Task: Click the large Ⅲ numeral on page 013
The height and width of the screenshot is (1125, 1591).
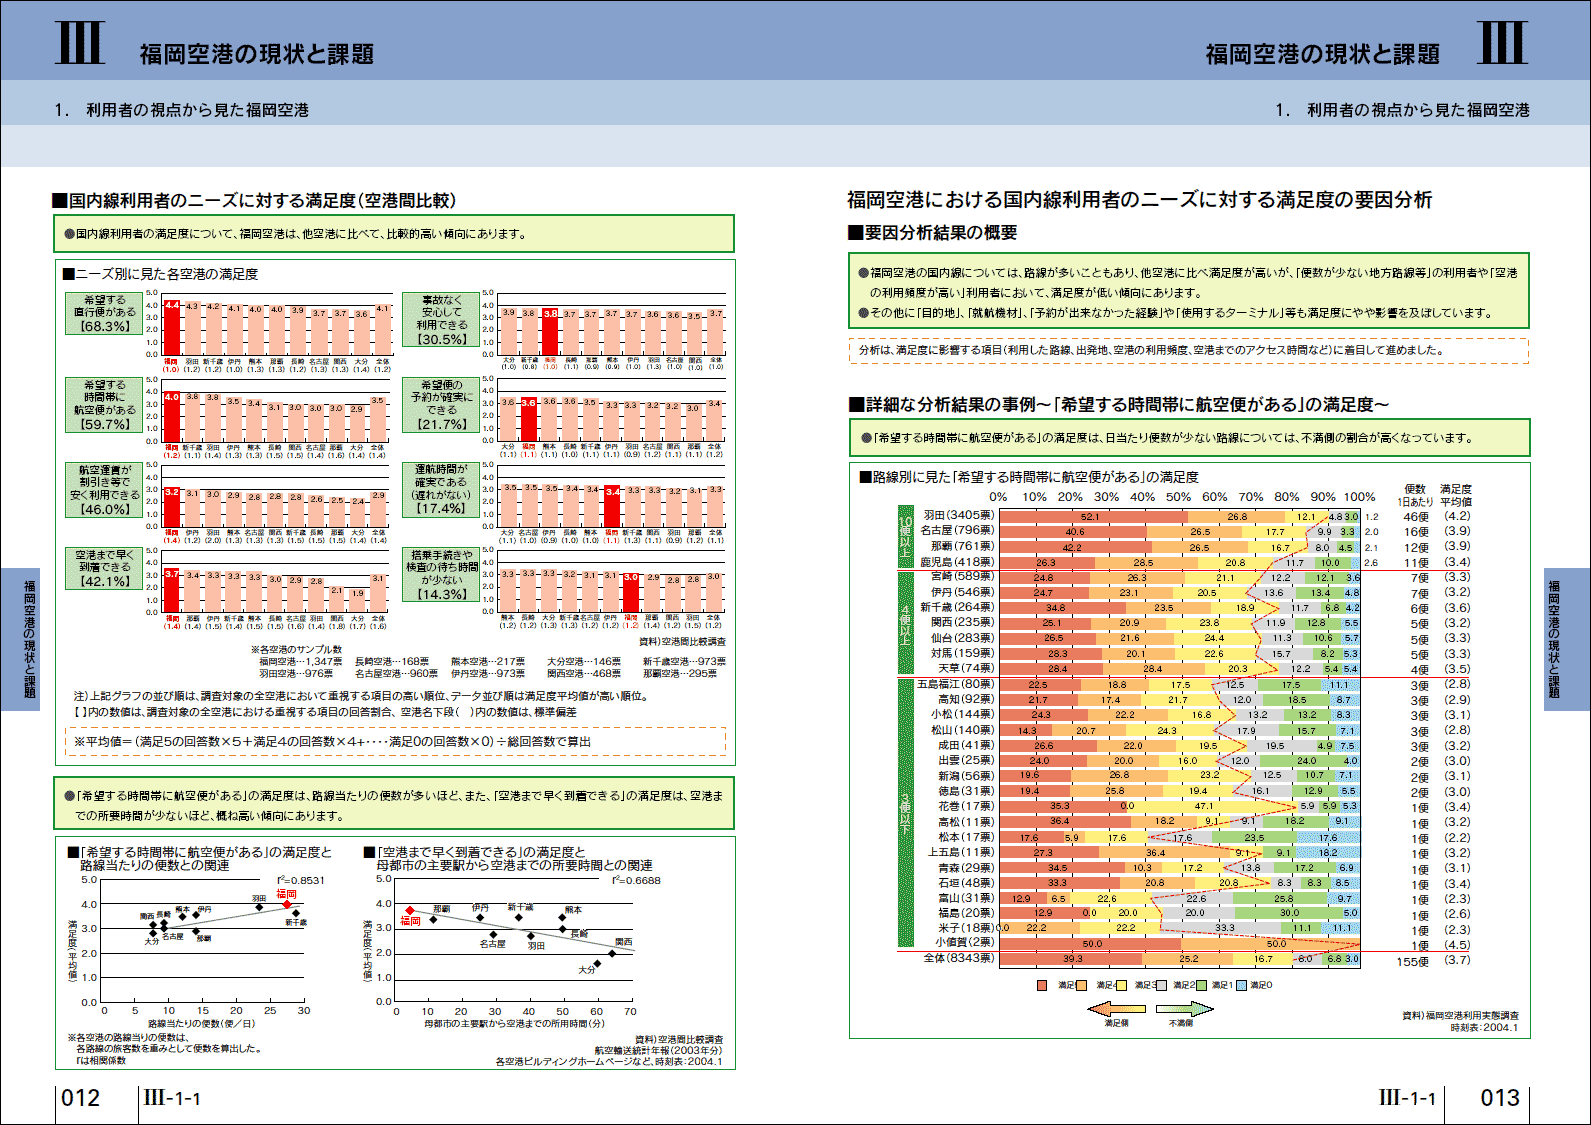Action: click(x=1502, y=43)
